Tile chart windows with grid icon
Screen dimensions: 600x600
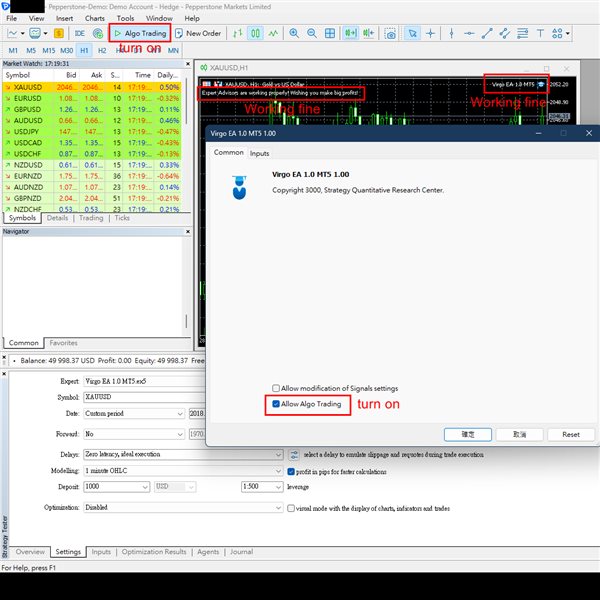pyautogui.click(x=330, y=34)
